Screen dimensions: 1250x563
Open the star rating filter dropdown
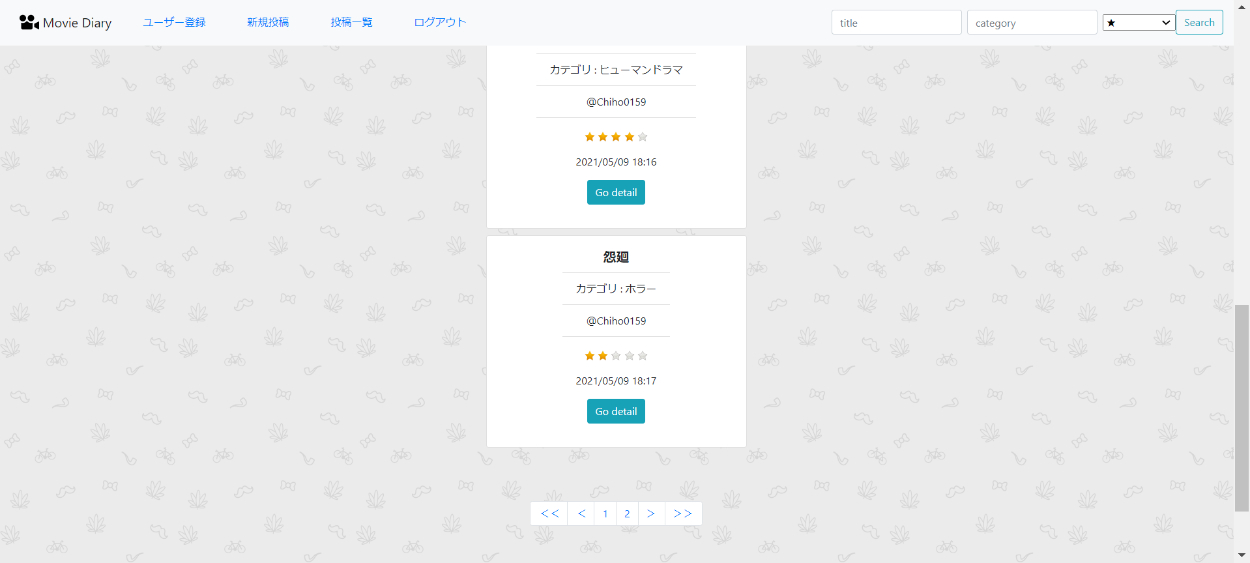point(1138,23)
